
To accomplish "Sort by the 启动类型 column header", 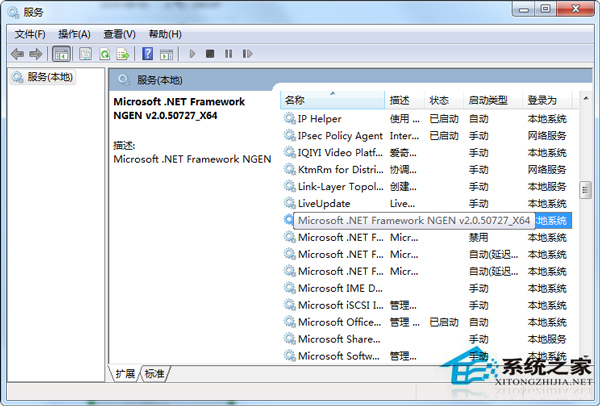I will (x=493, y=101).
